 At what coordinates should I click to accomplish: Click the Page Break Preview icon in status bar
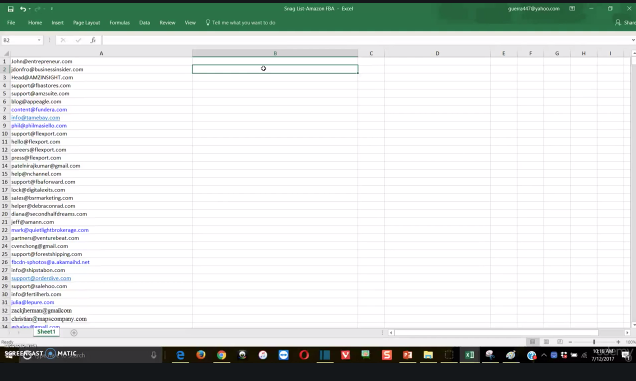(560, 342)
